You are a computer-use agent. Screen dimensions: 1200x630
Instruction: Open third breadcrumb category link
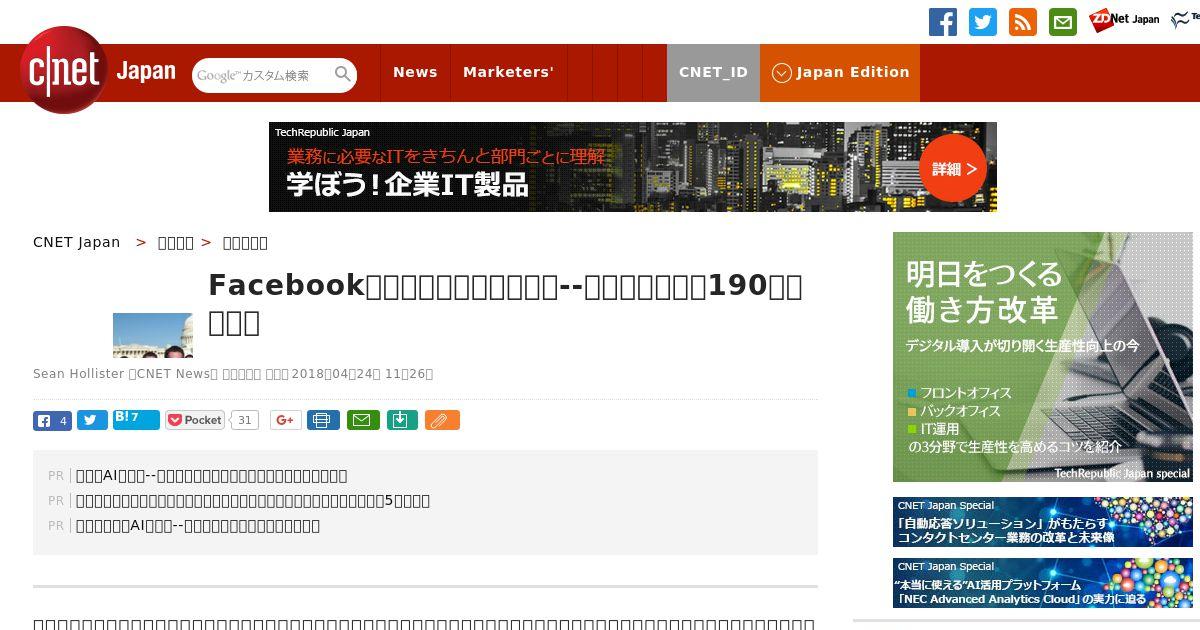245,242
